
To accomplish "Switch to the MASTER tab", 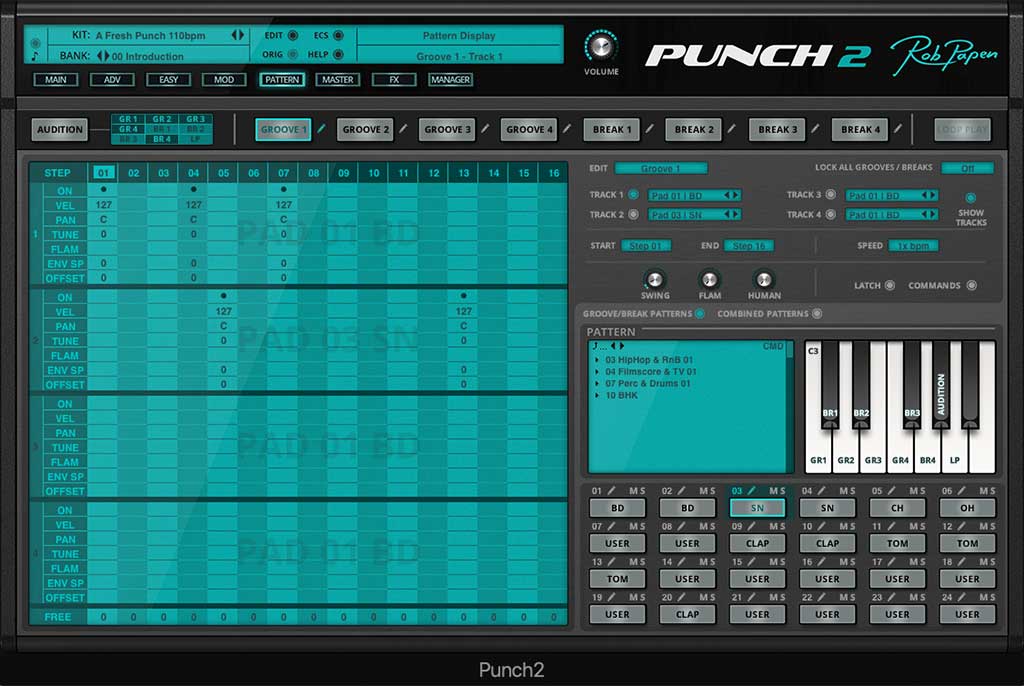I will [x=337, y=80].
